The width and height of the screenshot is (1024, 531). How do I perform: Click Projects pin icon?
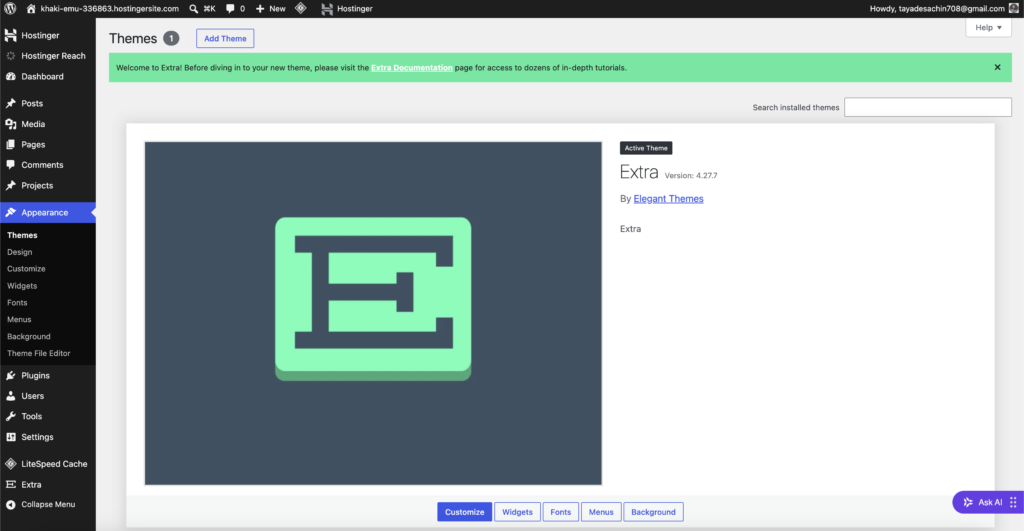[10, 185]
